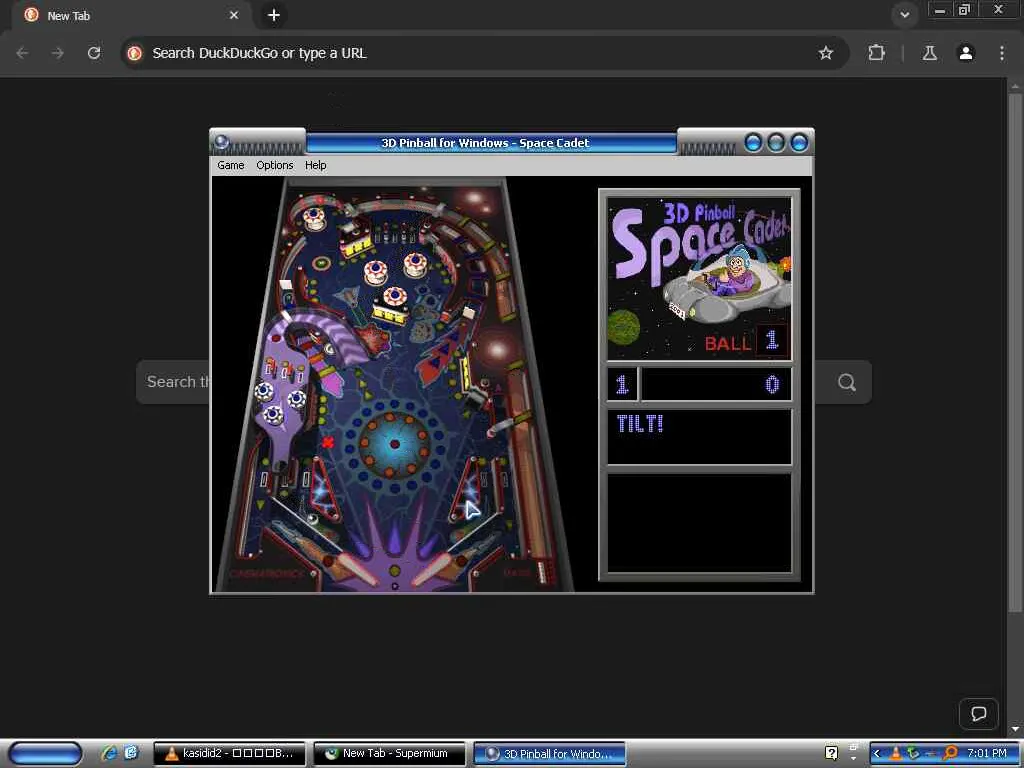Click the scrollbar down arrow

(1015, 728)
